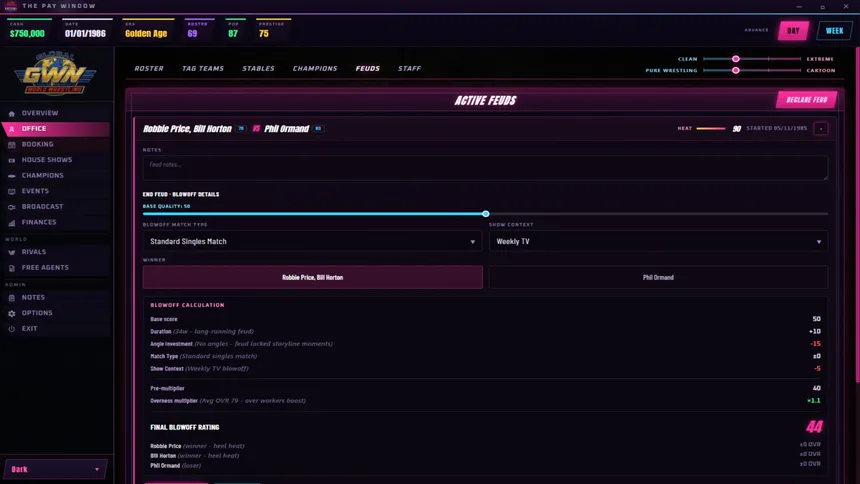The width and height of the screenshot is (860, 484).
Task: Click the Booking calendar icon
Action: [12, 145]
